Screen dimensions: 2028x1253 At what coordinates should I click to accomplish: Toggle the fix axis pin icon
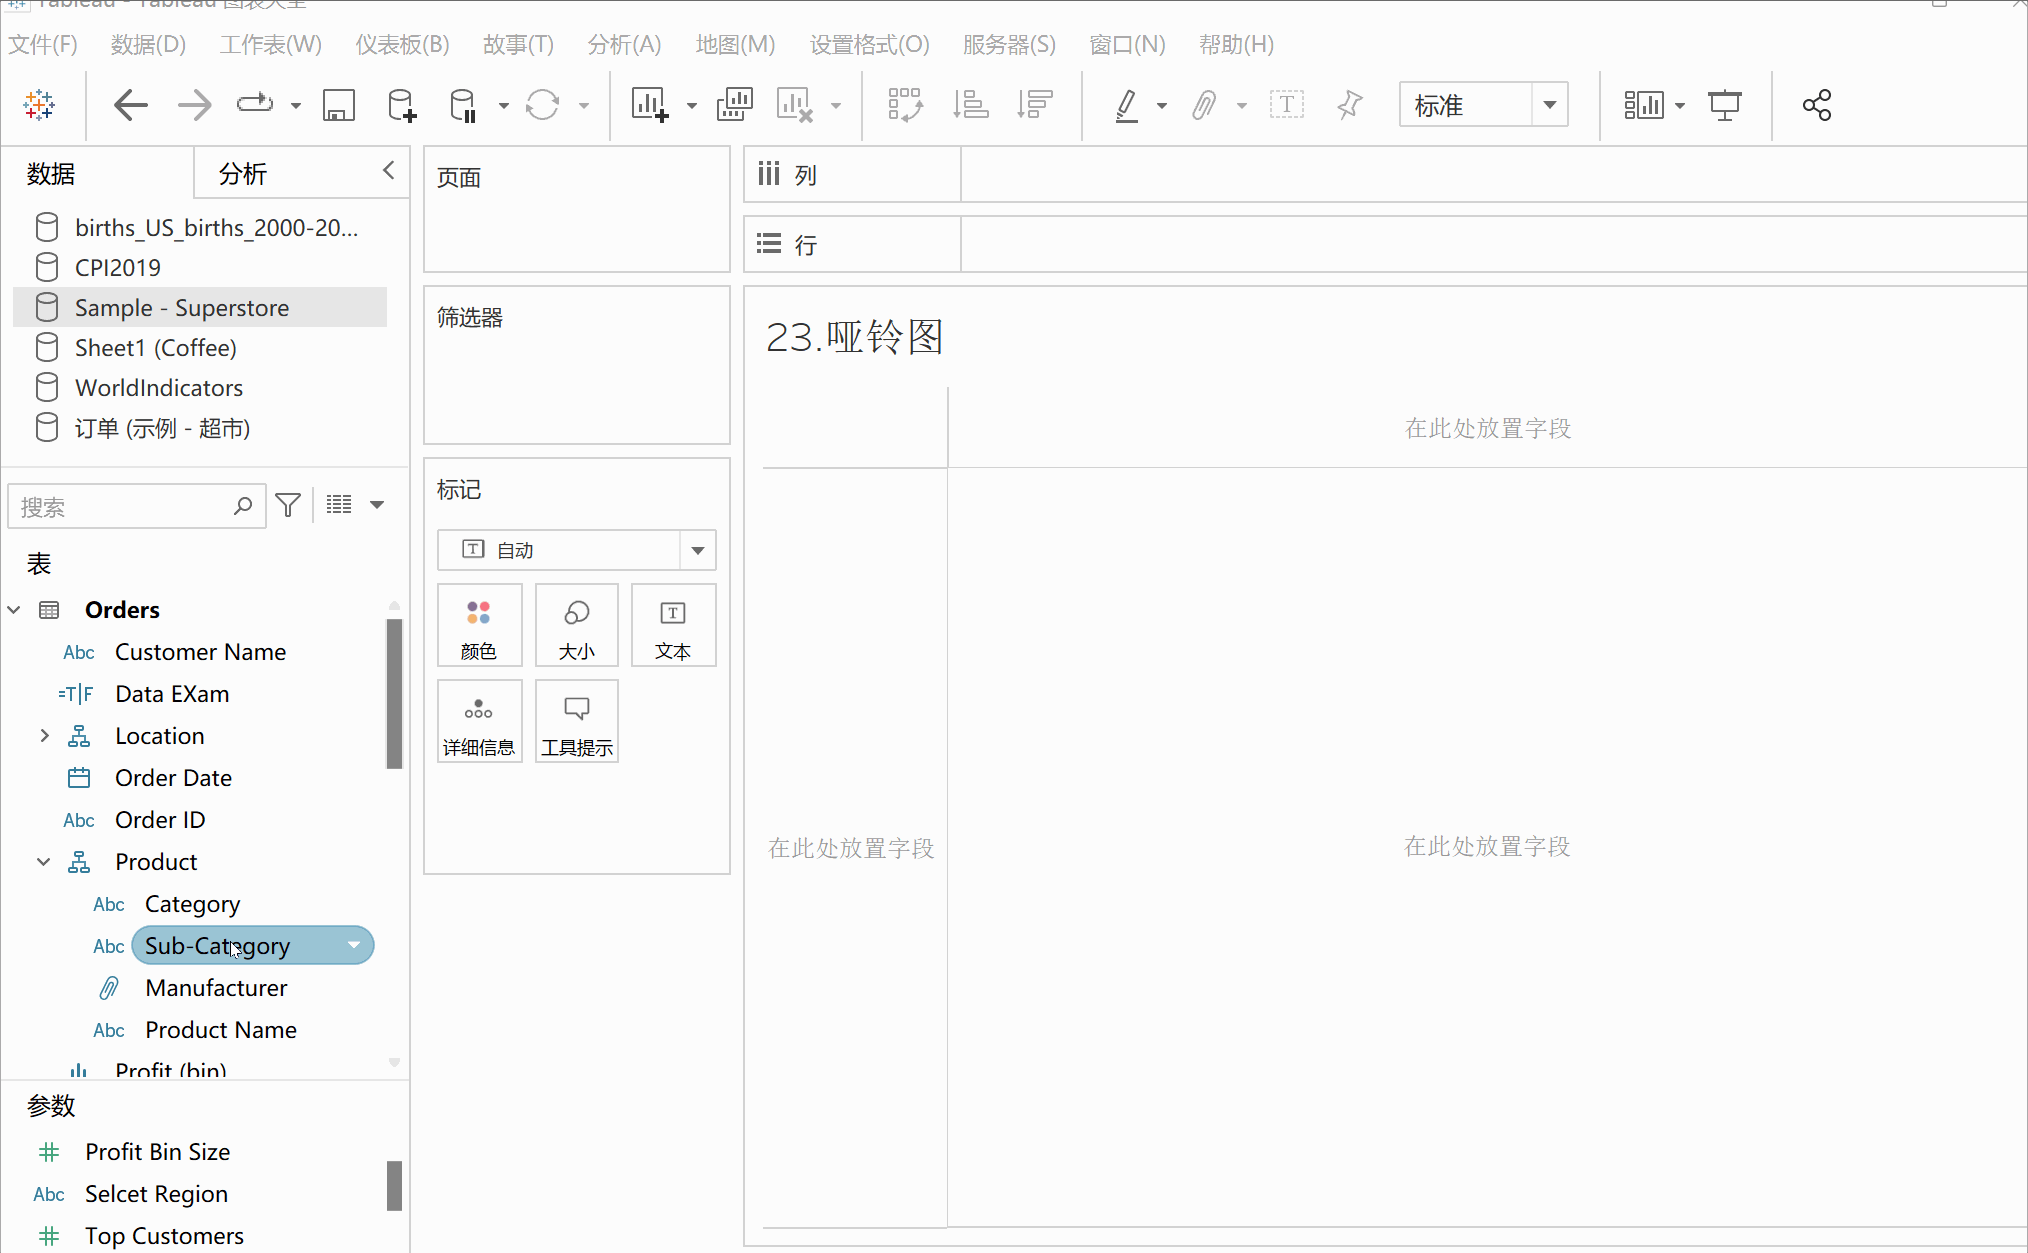1350,105
